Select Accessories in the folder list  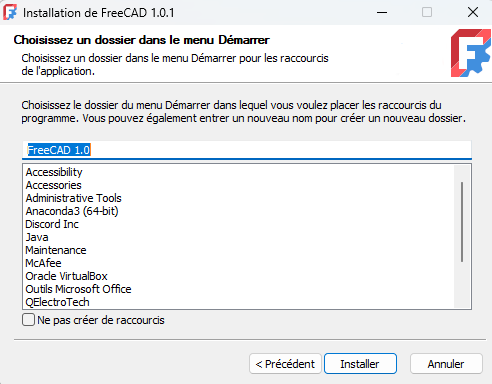pos(53,185)
